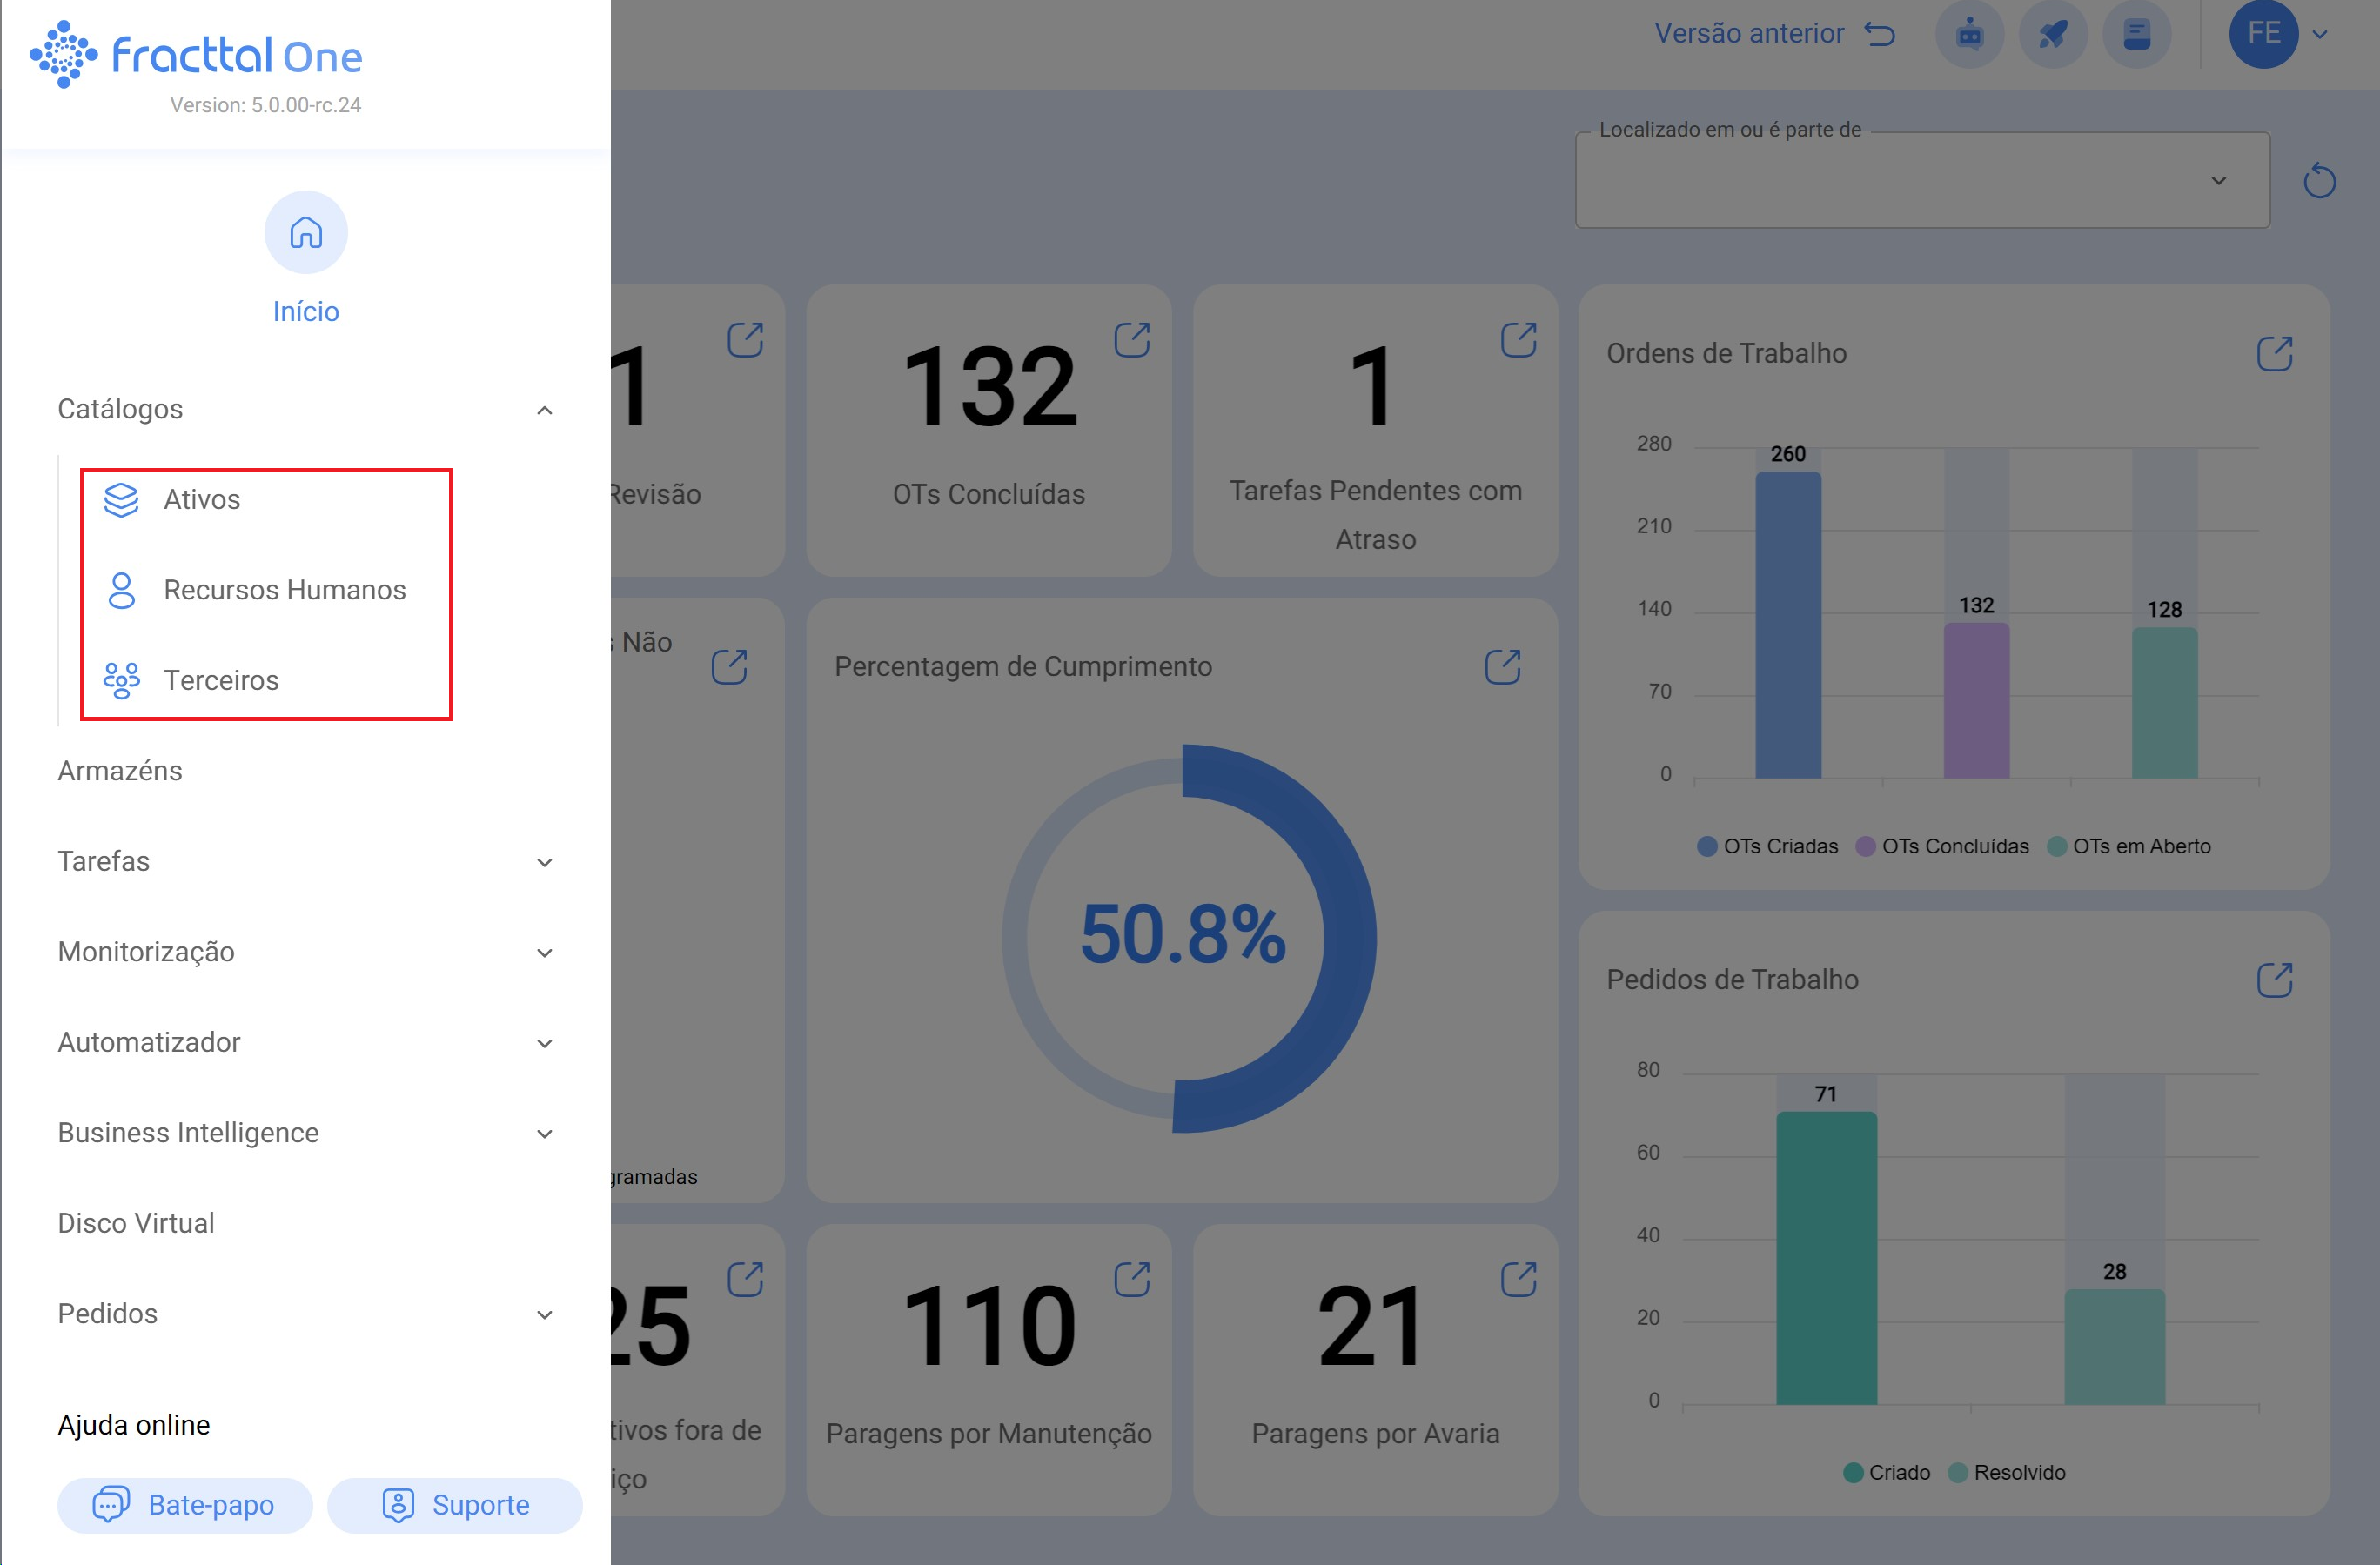Open Recursos Humanos in sidebar
Image resolution: width=2380 pixels, height=1565 pixels.
[x=284, y=590]
